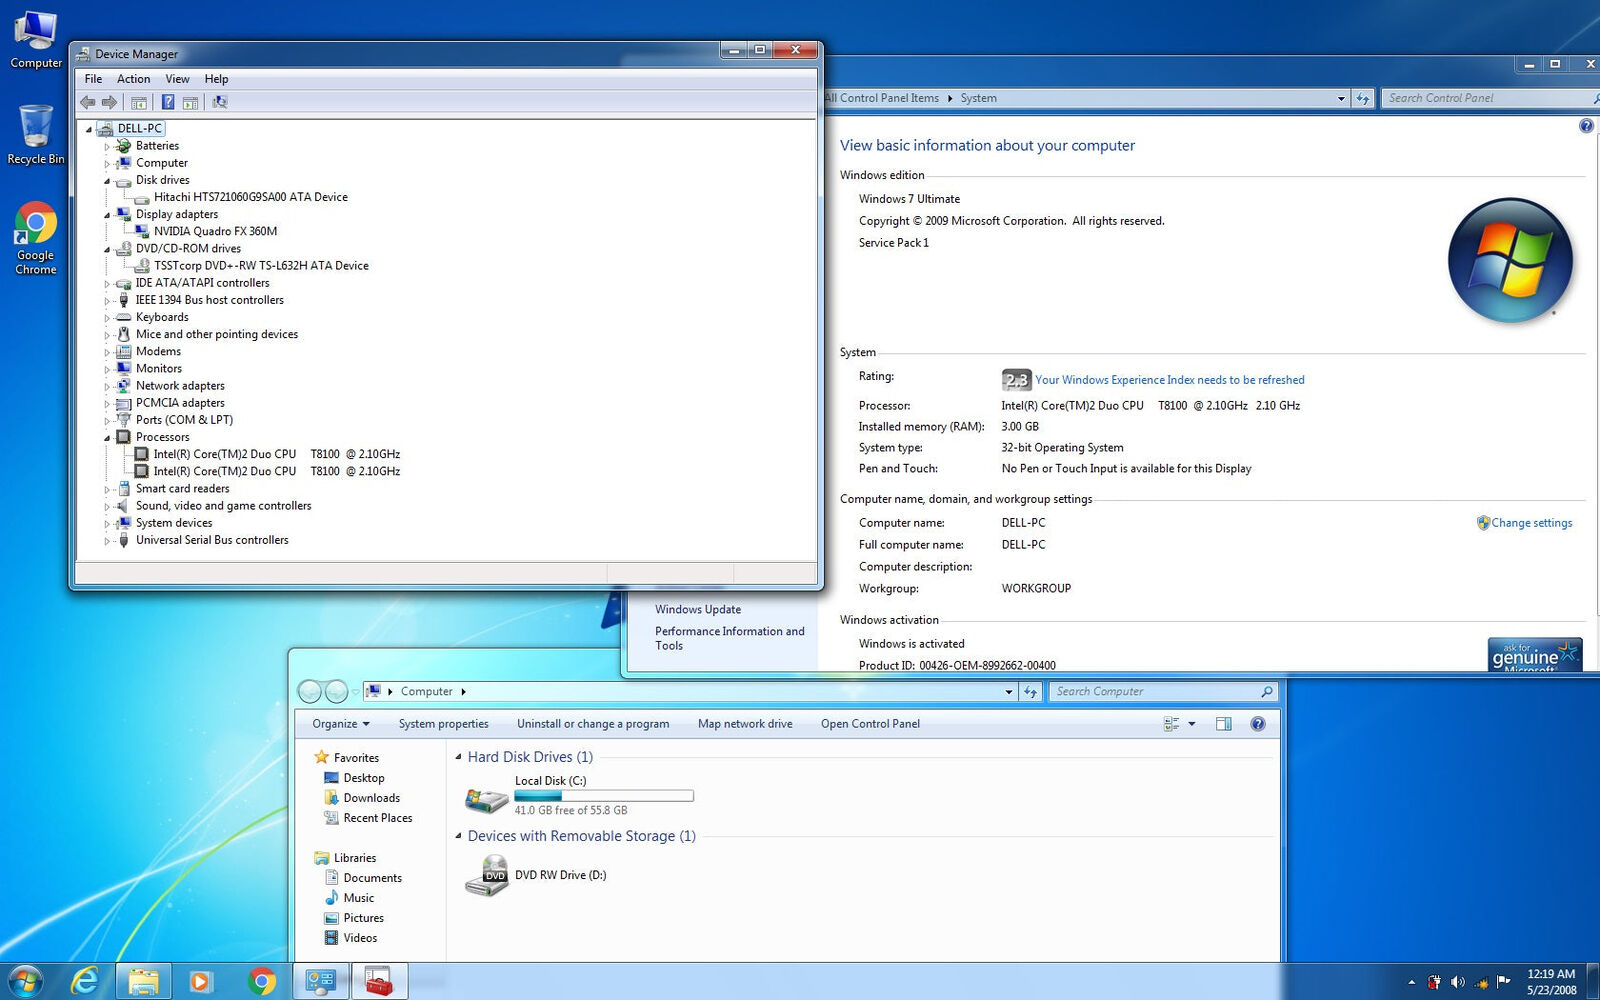This screenshot has height=1000, width=1600.
Task: Open the Organize dropdown in Computer window
Action: pos(338,723)
